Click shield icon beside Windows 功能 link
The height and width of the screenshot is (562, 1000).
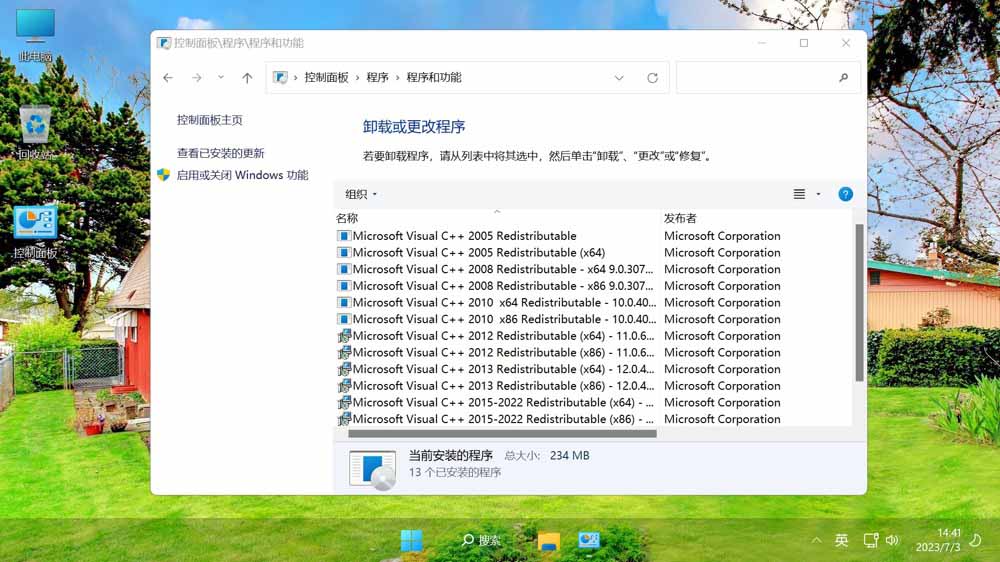(x=164, y=175)
